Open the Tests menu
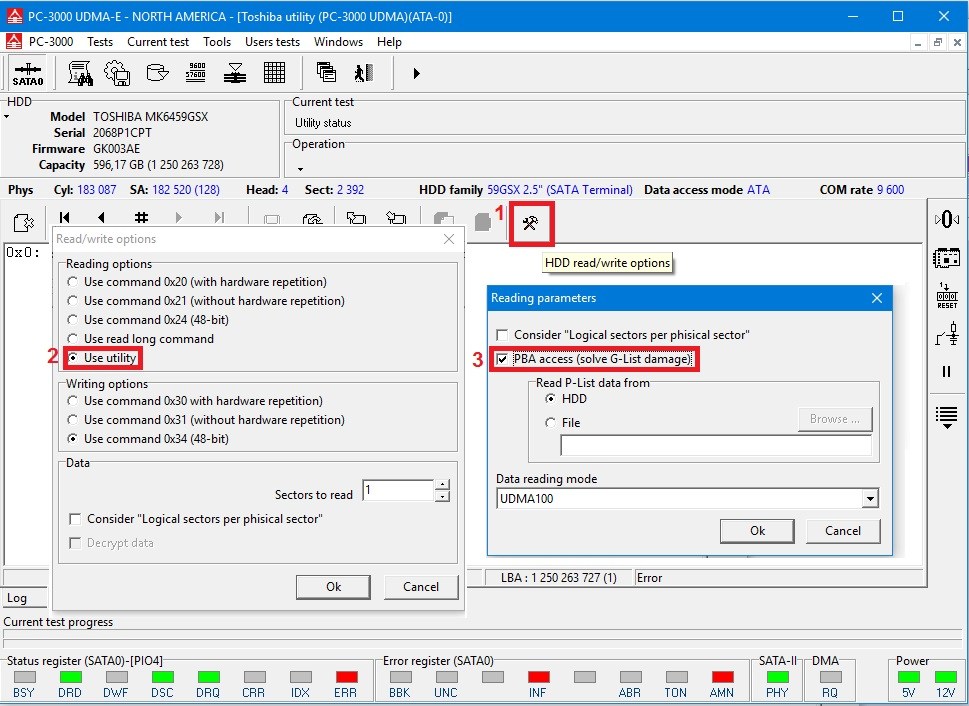 tap(100, 42)
